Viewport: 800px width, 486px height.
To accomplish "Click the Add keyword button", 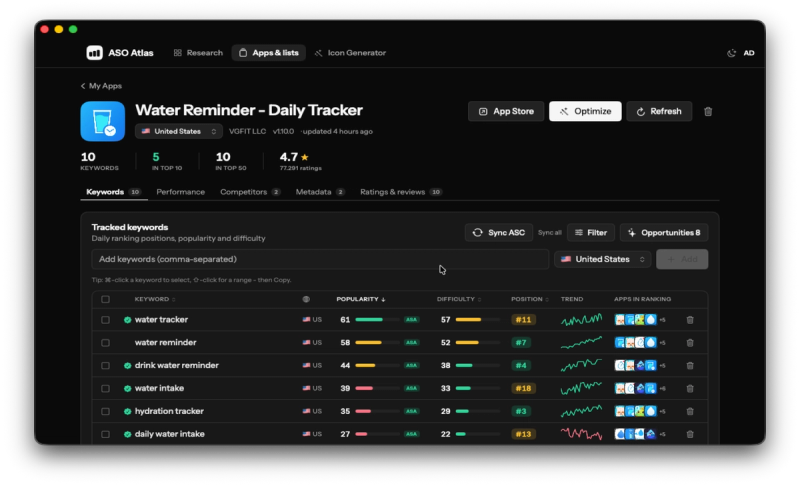I will (x=682, y=259).
